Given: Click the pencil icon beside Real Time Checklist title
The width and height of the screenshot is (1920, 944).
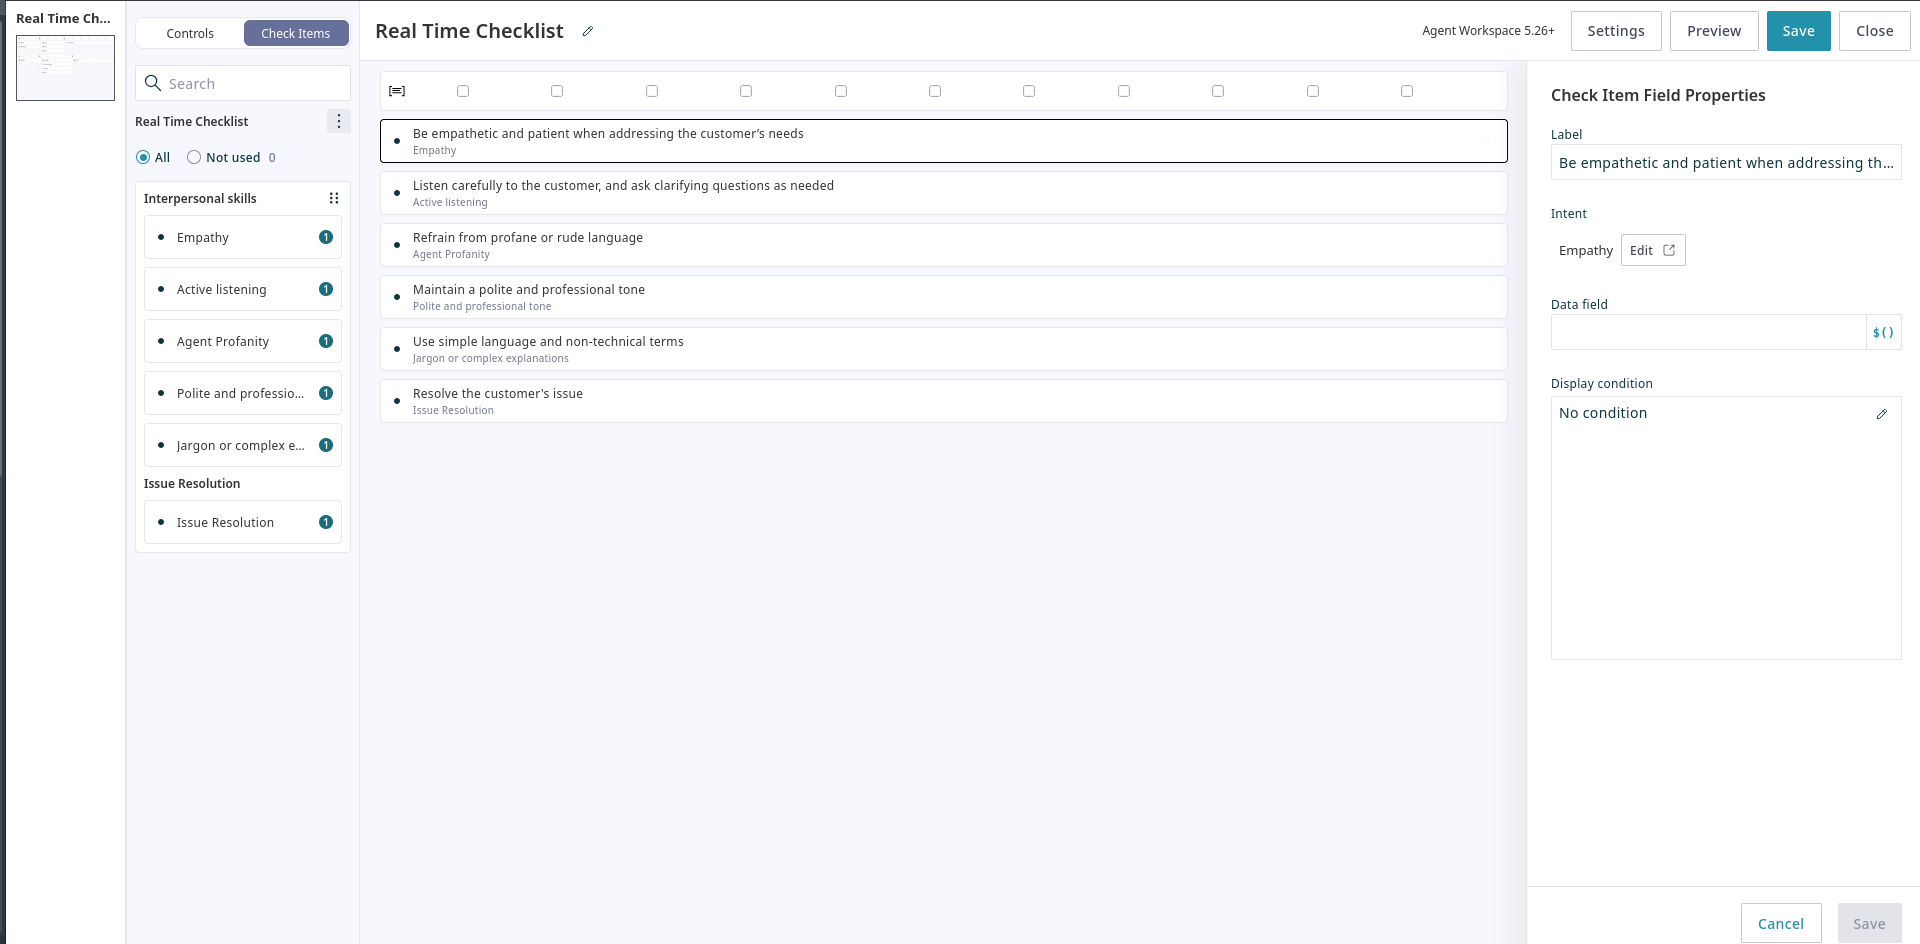Looking at the screenshot, I should [x=588, y=32].
